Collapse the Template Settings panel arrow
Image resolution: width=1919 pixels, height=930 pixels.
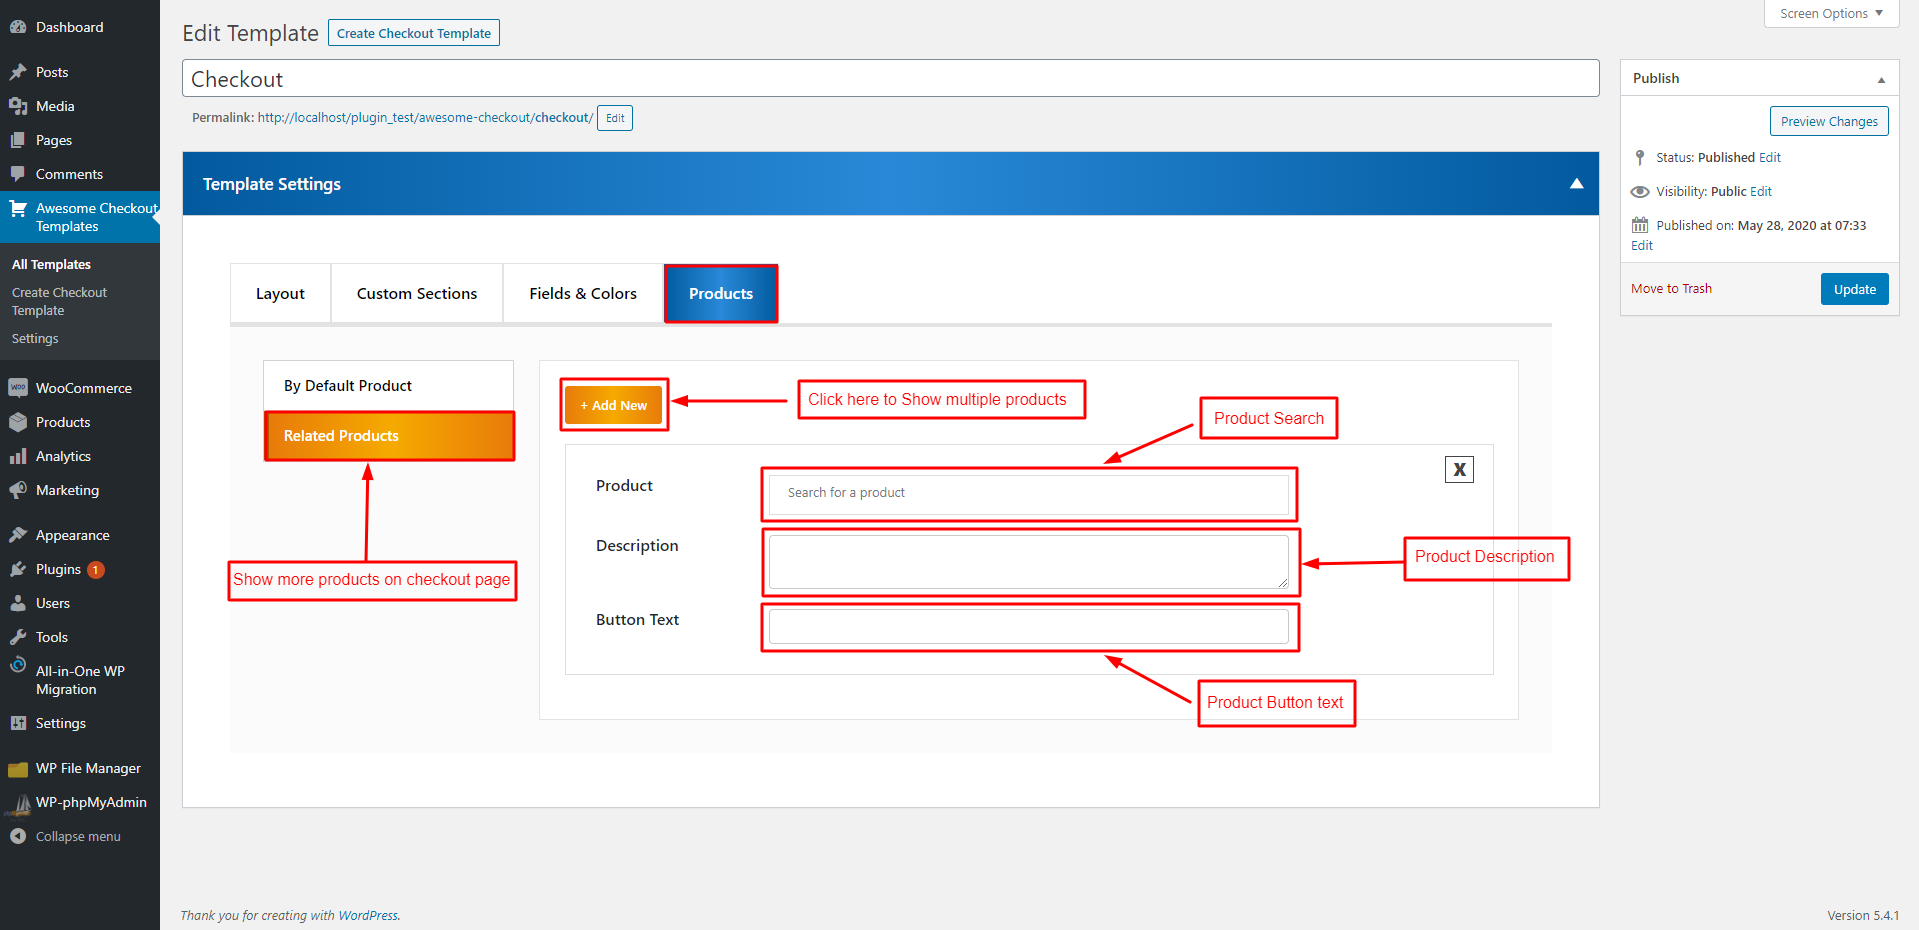(1577, 184)
